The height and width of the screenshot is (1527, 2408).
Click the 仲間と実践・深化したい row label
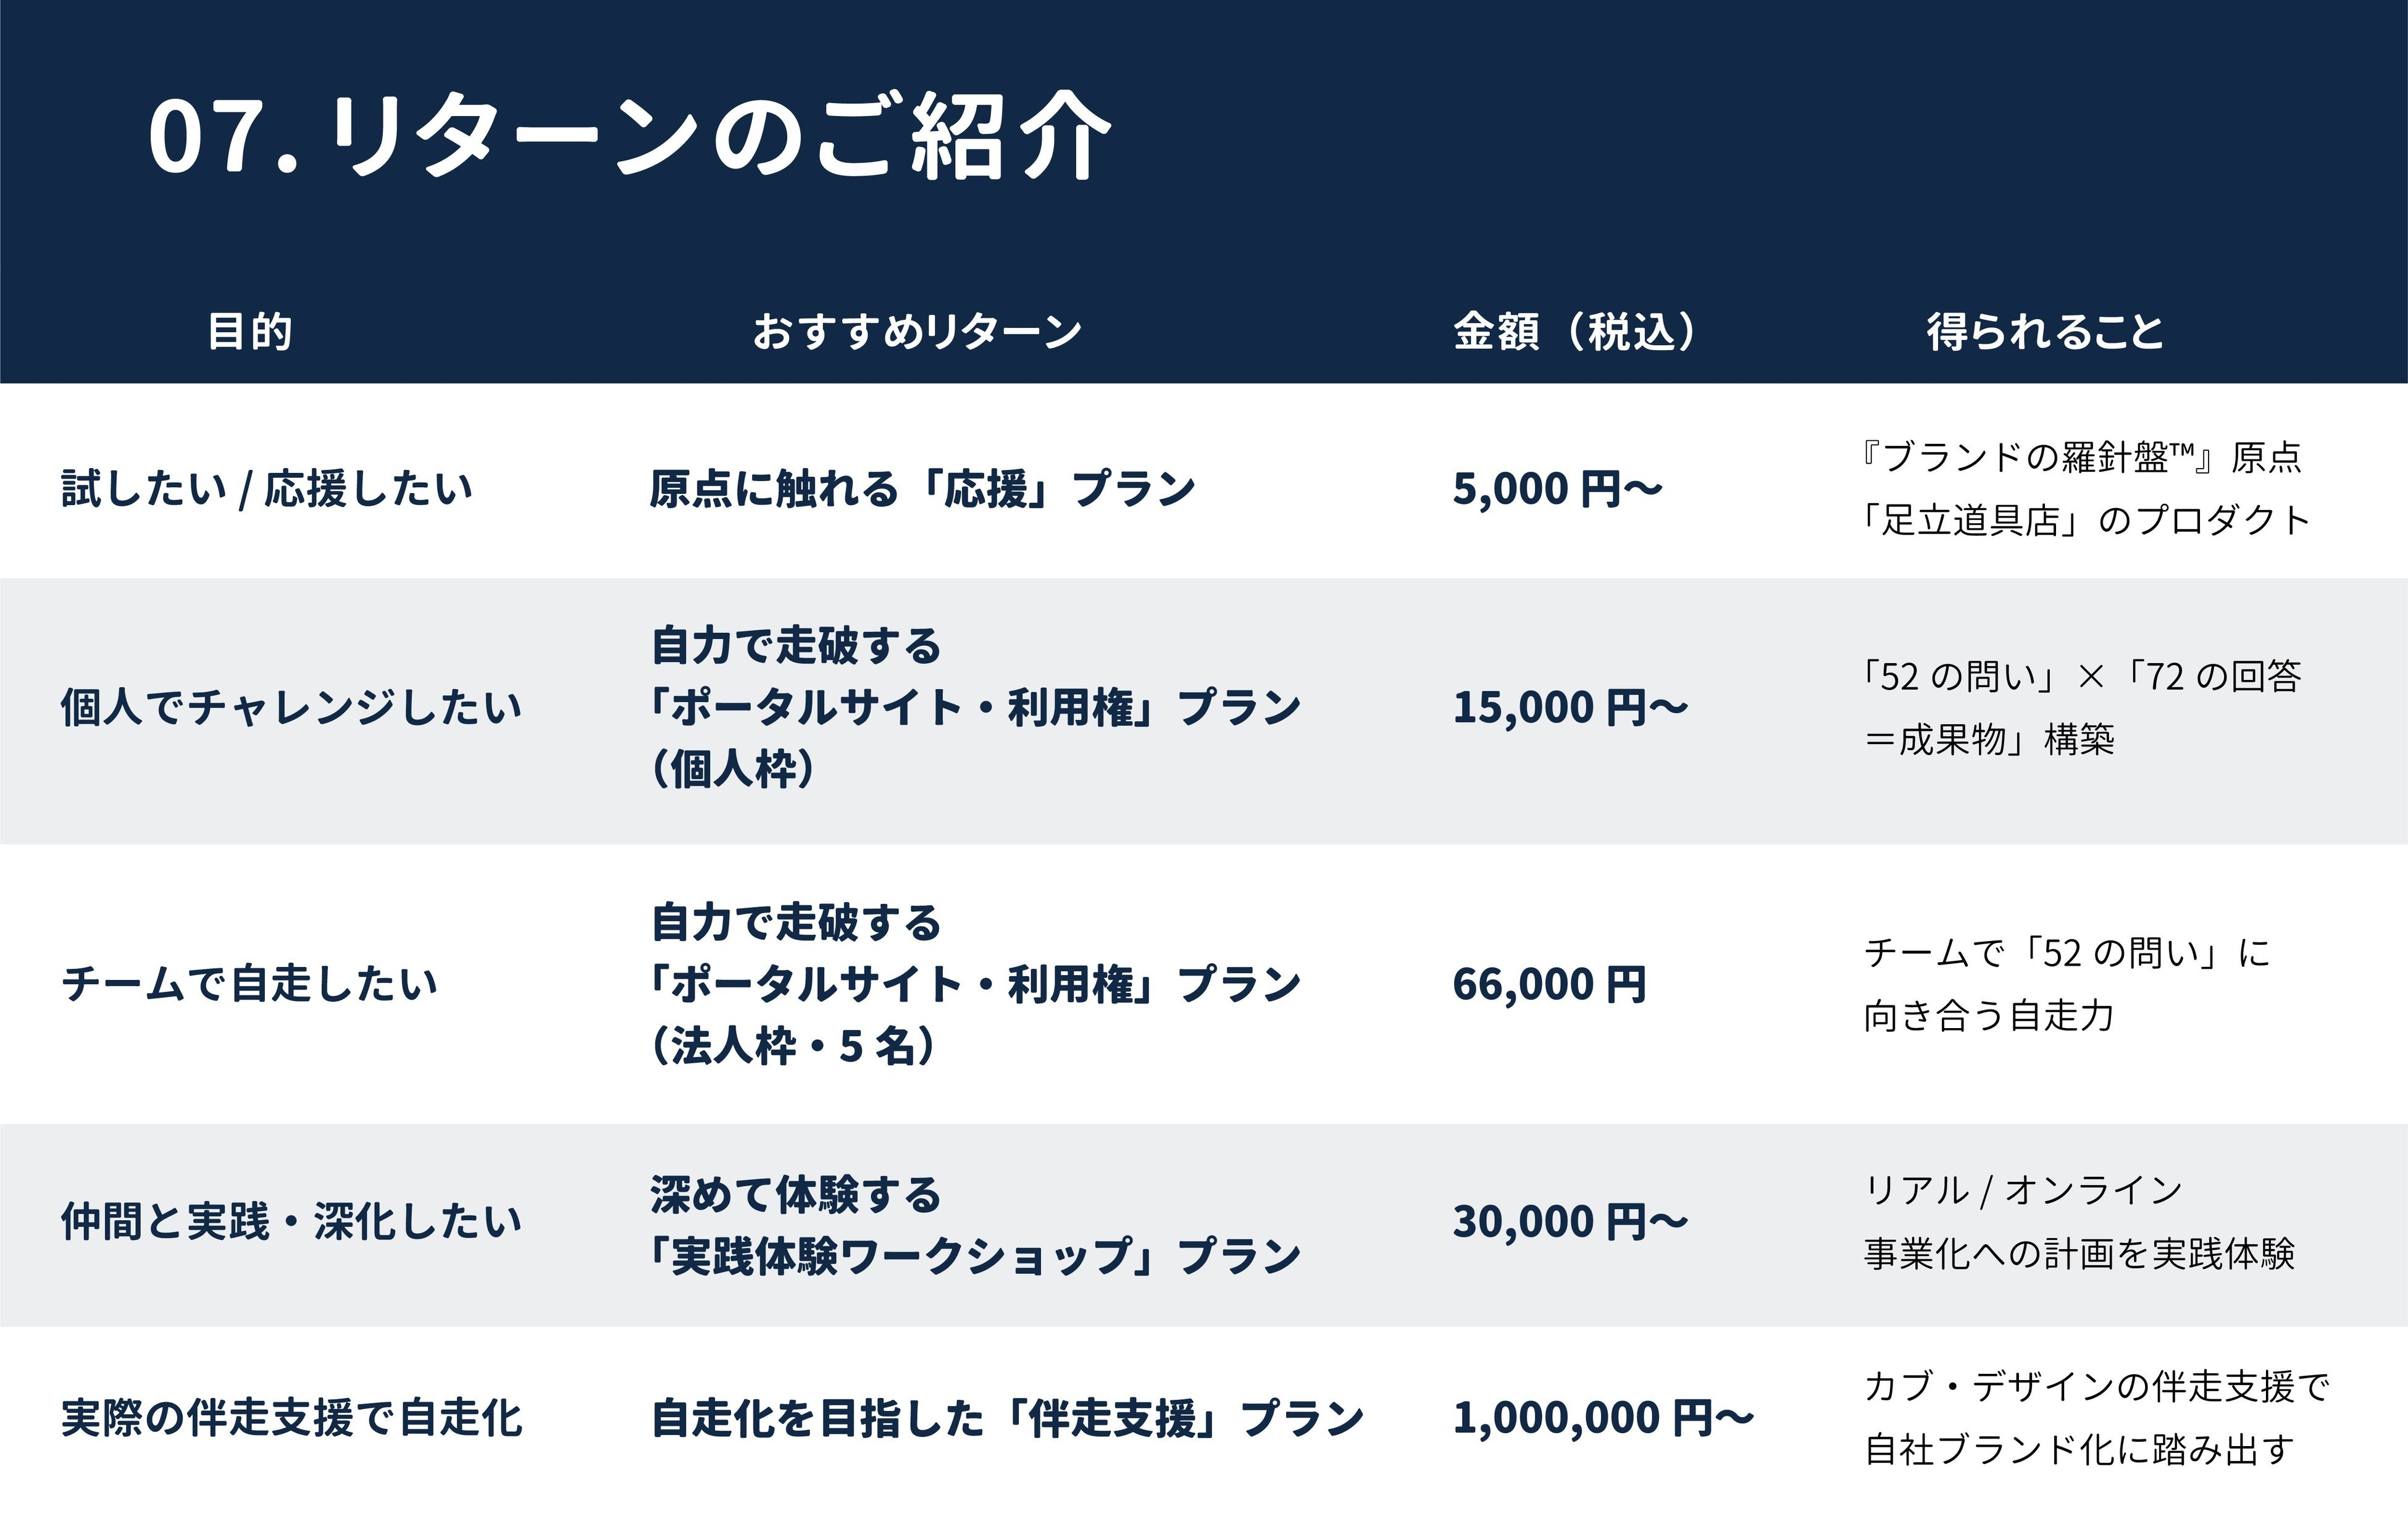pos(291,1222)
